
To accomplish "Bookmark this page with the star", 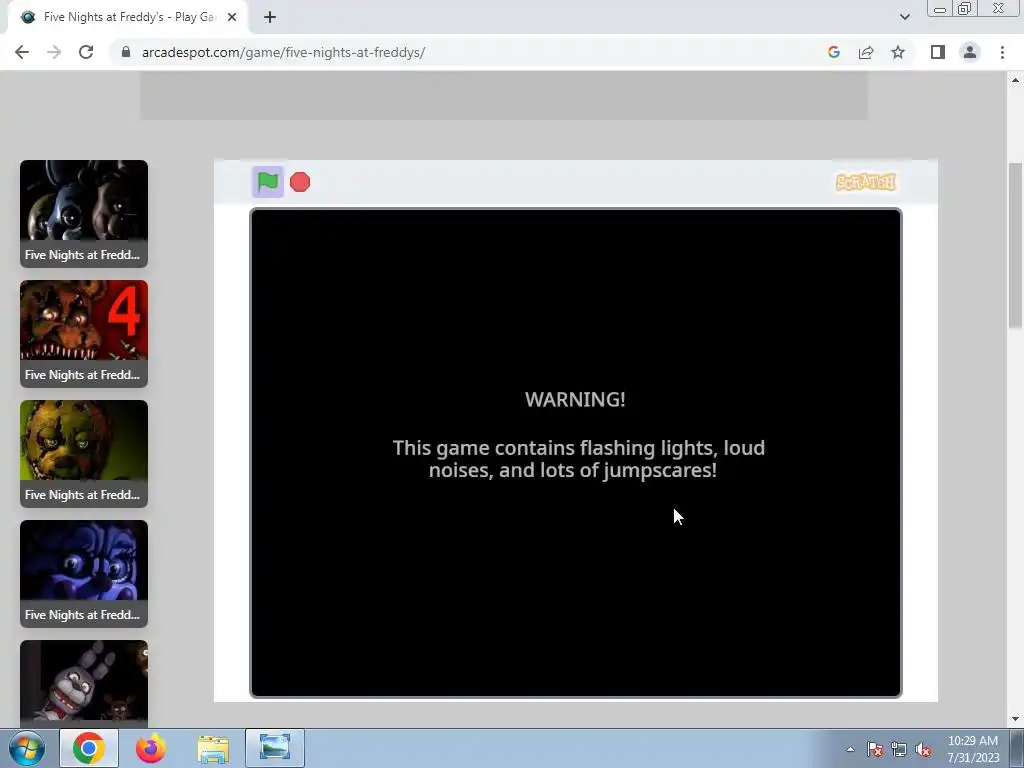I will 898,52.
